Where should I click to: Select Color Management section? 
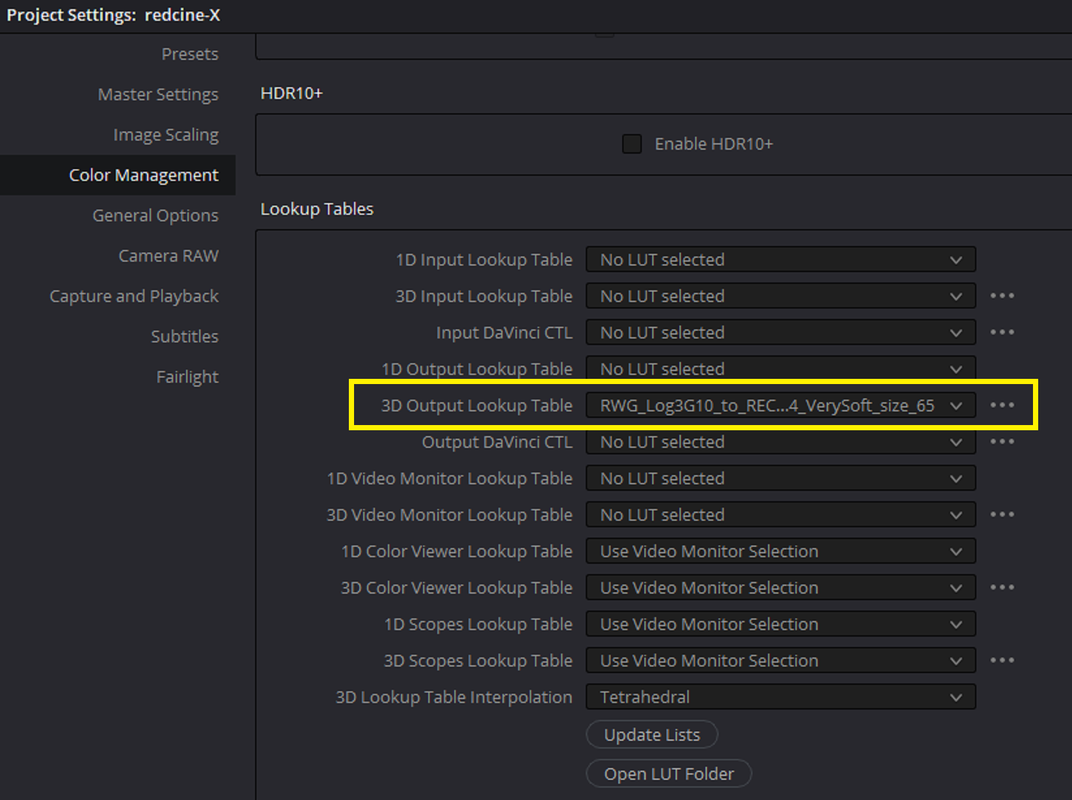coord(118,175)
